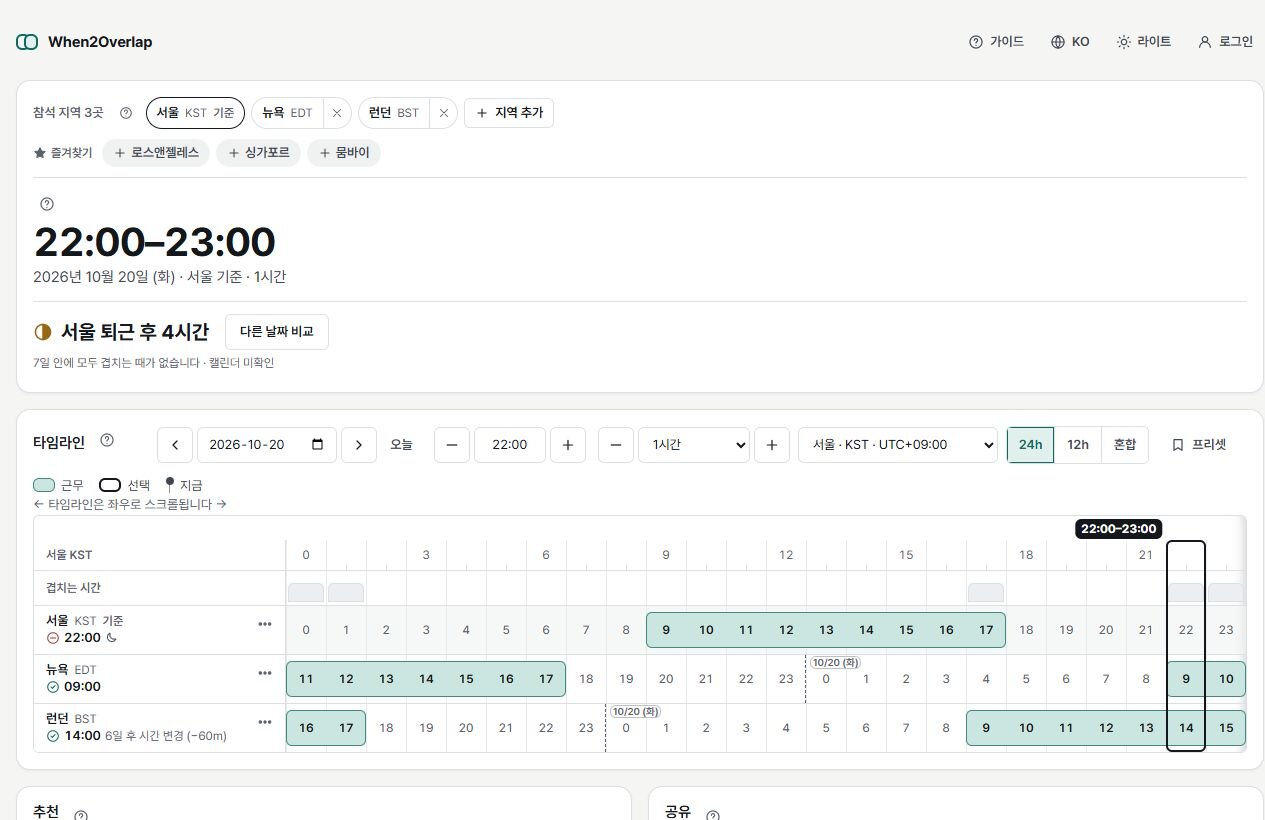Viewport: 1265px width, 820px height.
Task: Click the 10/20 (화) marker in 뉴욕 row
Action: coord(835,662)
